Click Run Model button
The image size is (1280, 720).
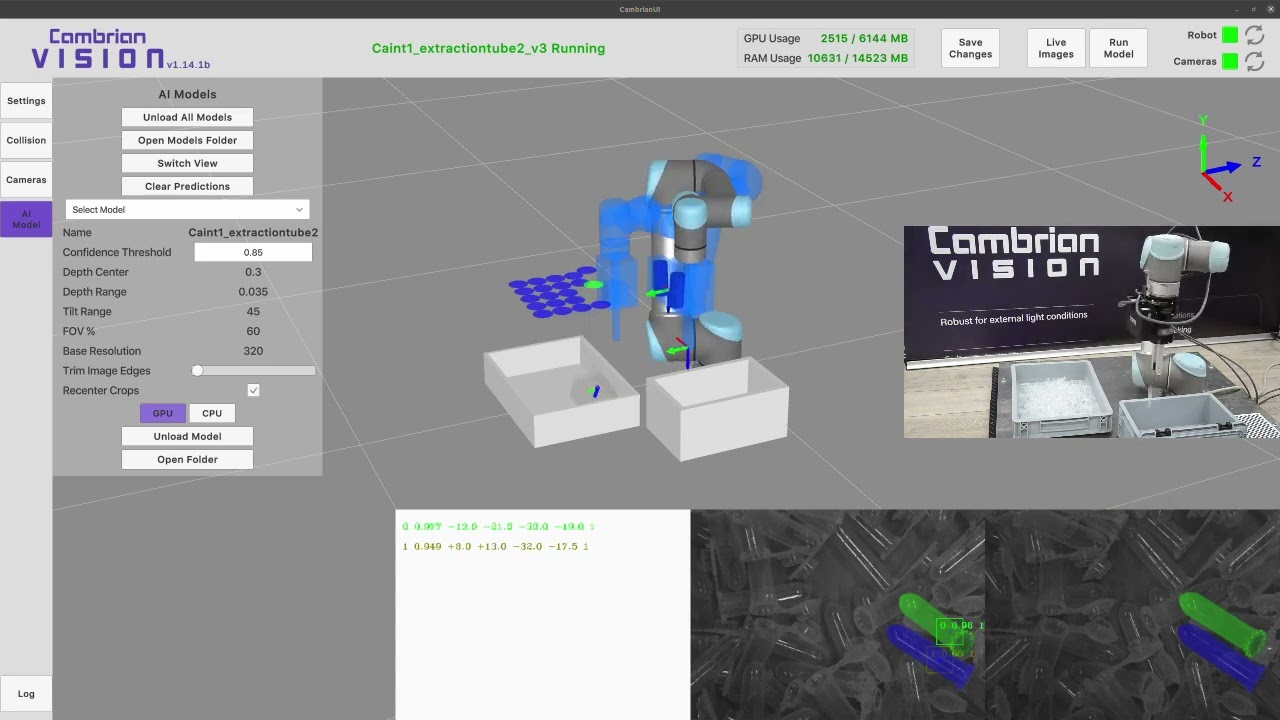pyautogui.click(x=1118, y=48)
